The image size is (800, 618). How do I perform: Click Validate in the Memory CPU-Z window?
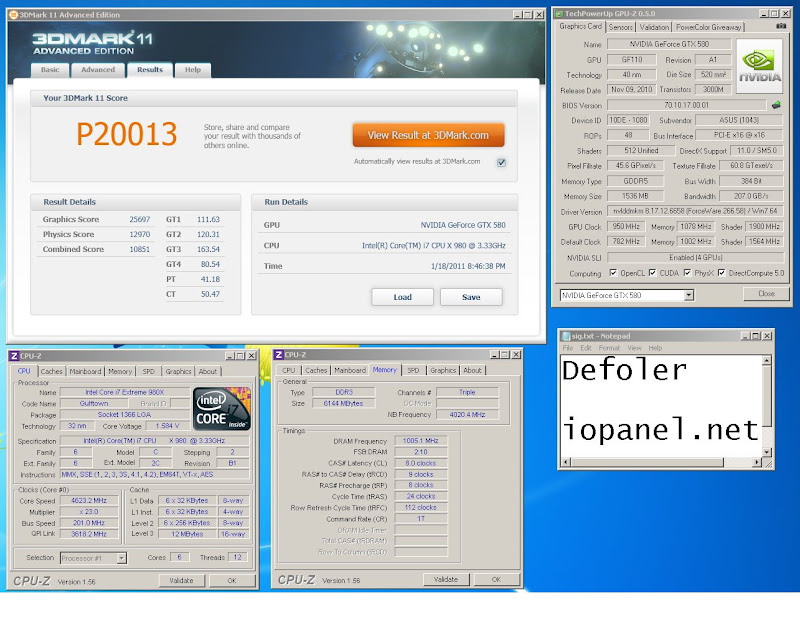[445, 580]
